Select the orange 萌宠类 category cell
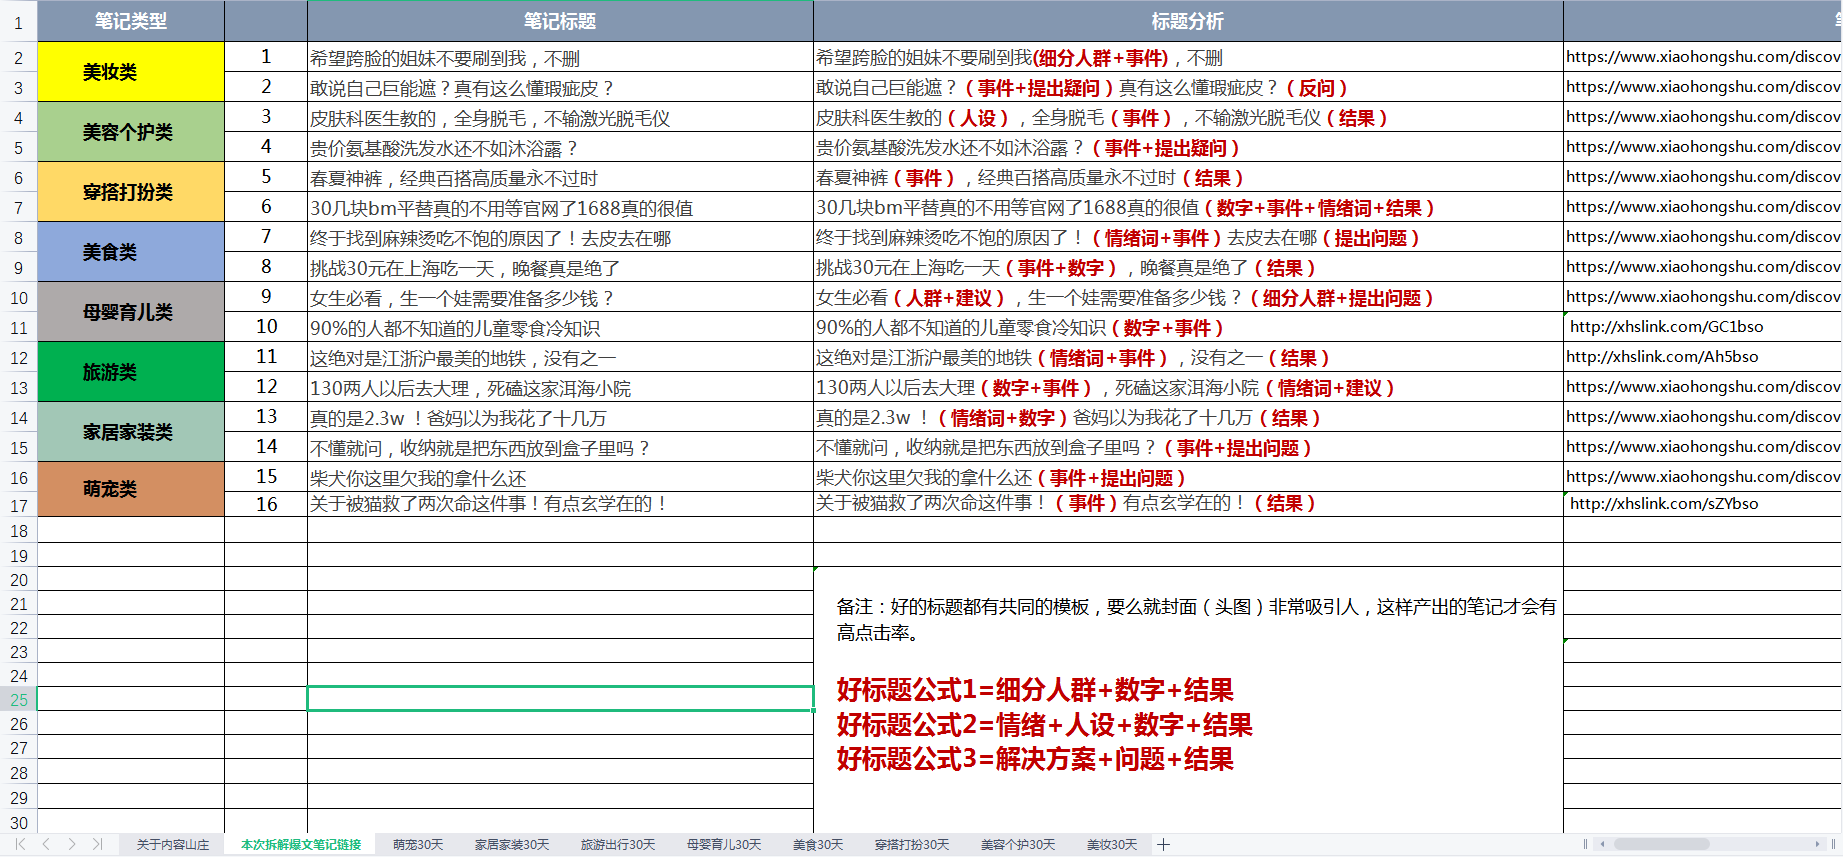Image resolution: width=1843 pixels, height=857 pixels. click(131, 489)
